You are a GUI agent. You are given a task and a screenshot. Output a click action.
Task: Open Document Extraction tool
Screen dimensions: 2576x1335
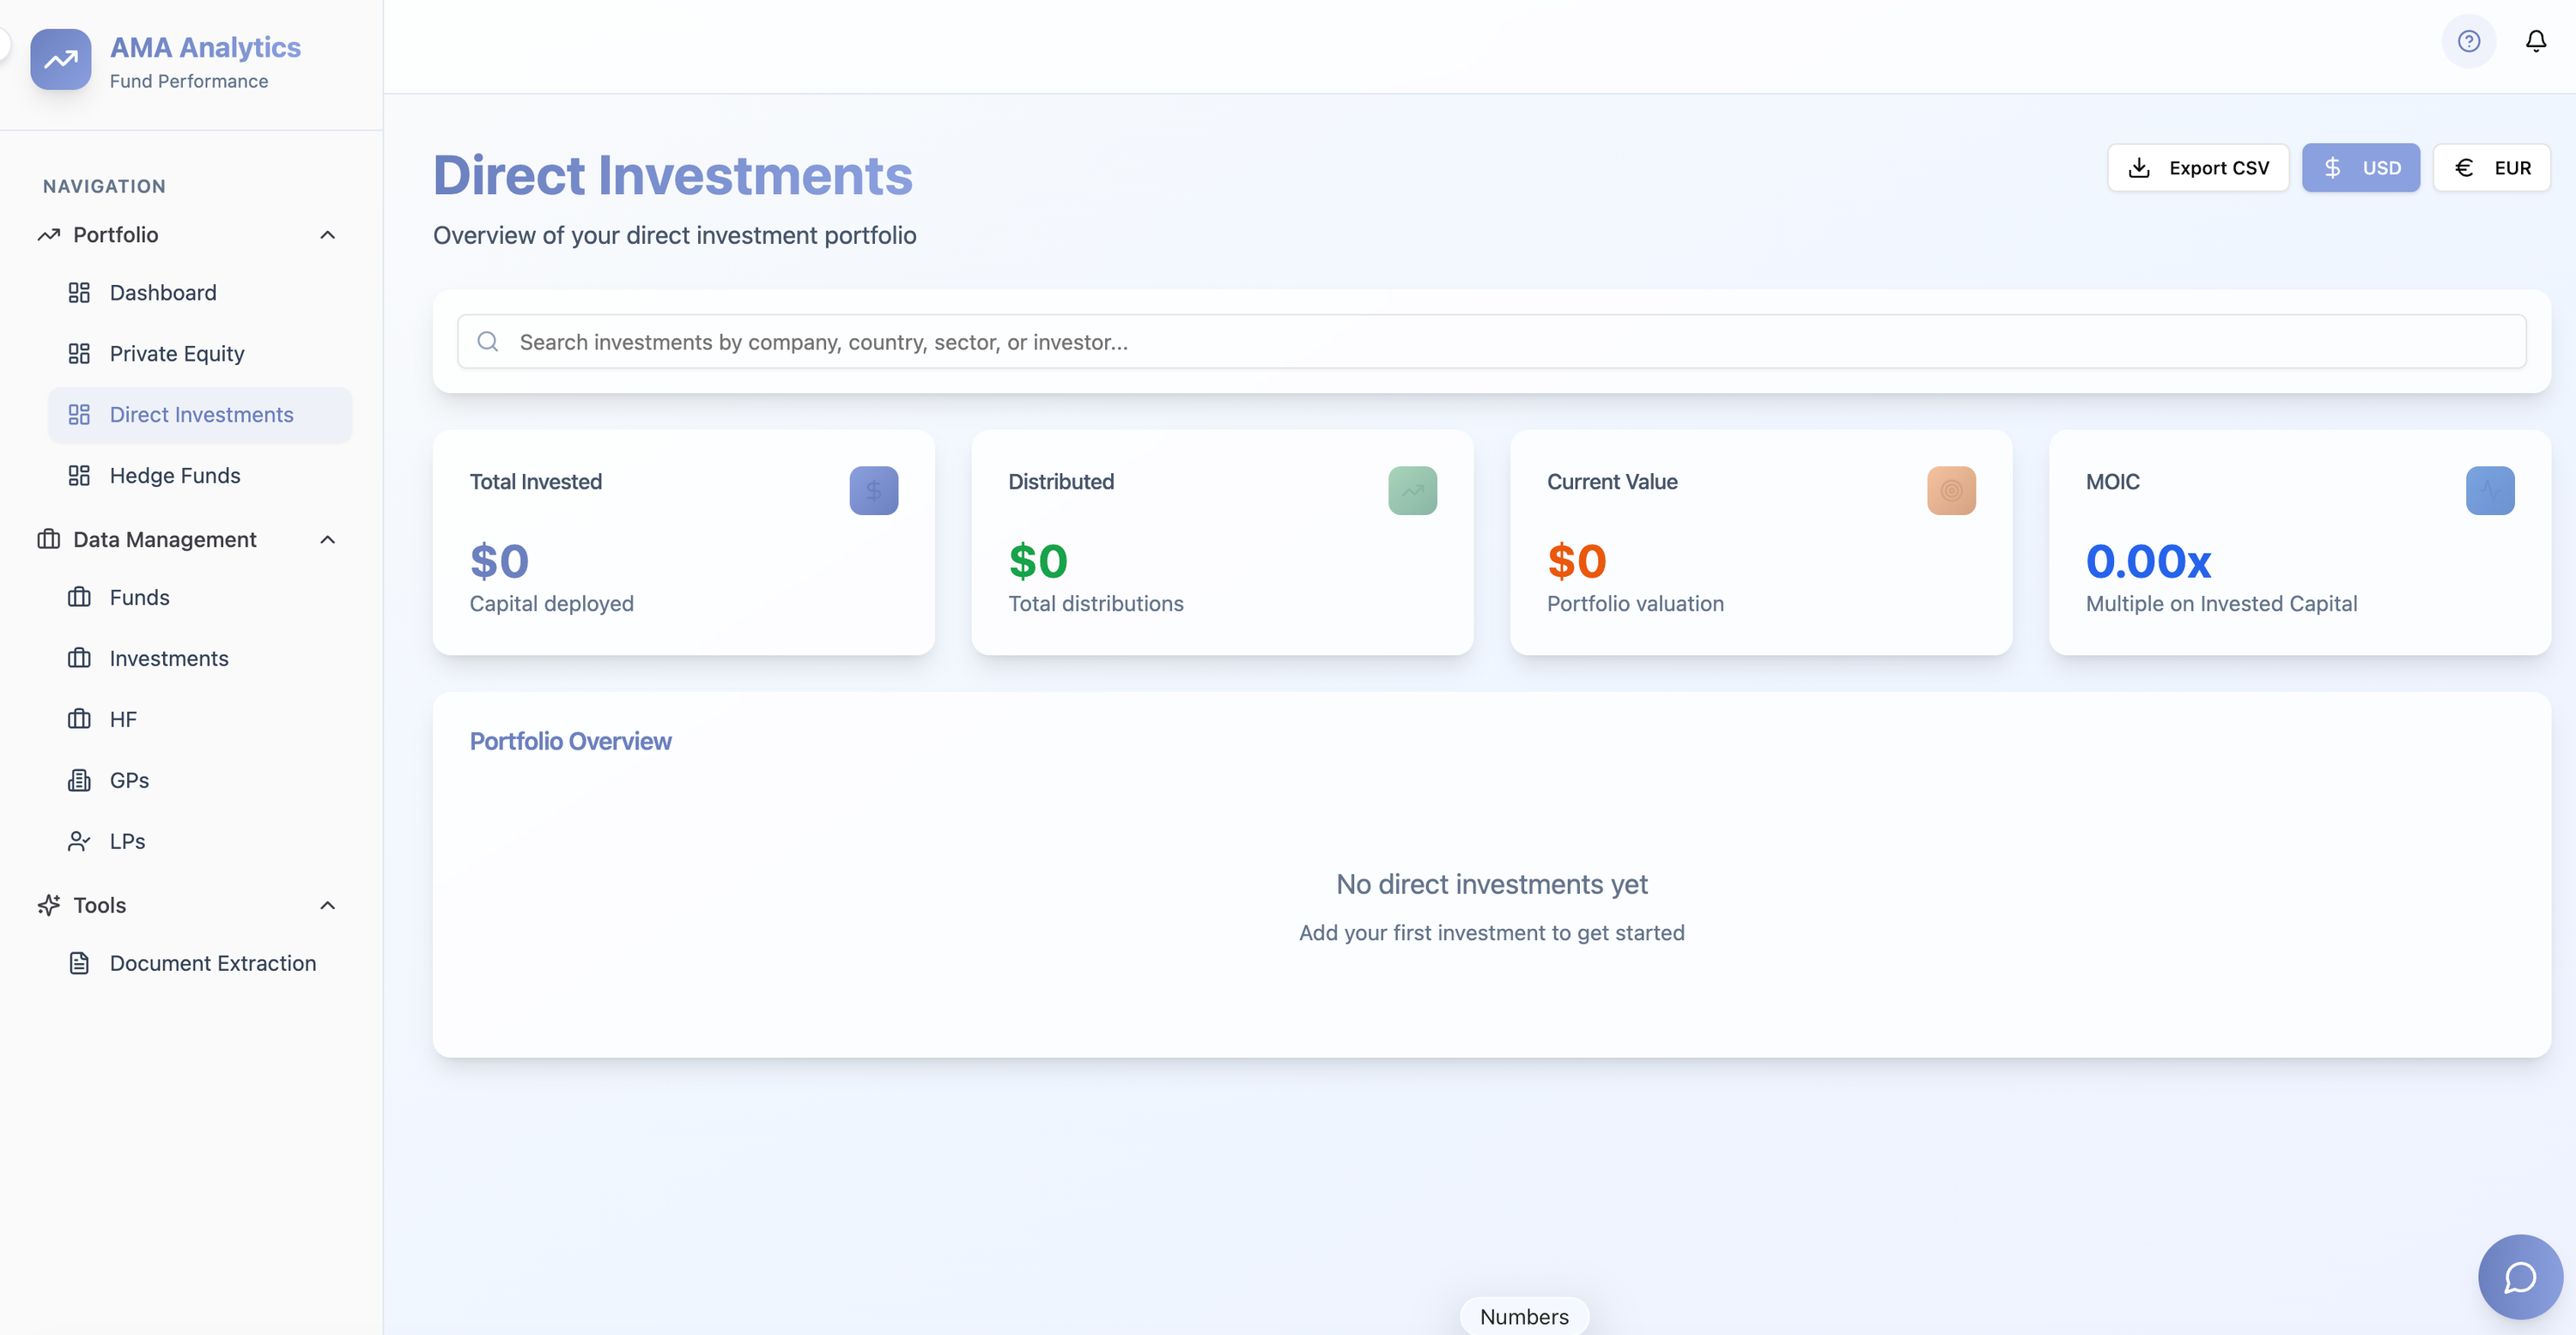(200, 964)
